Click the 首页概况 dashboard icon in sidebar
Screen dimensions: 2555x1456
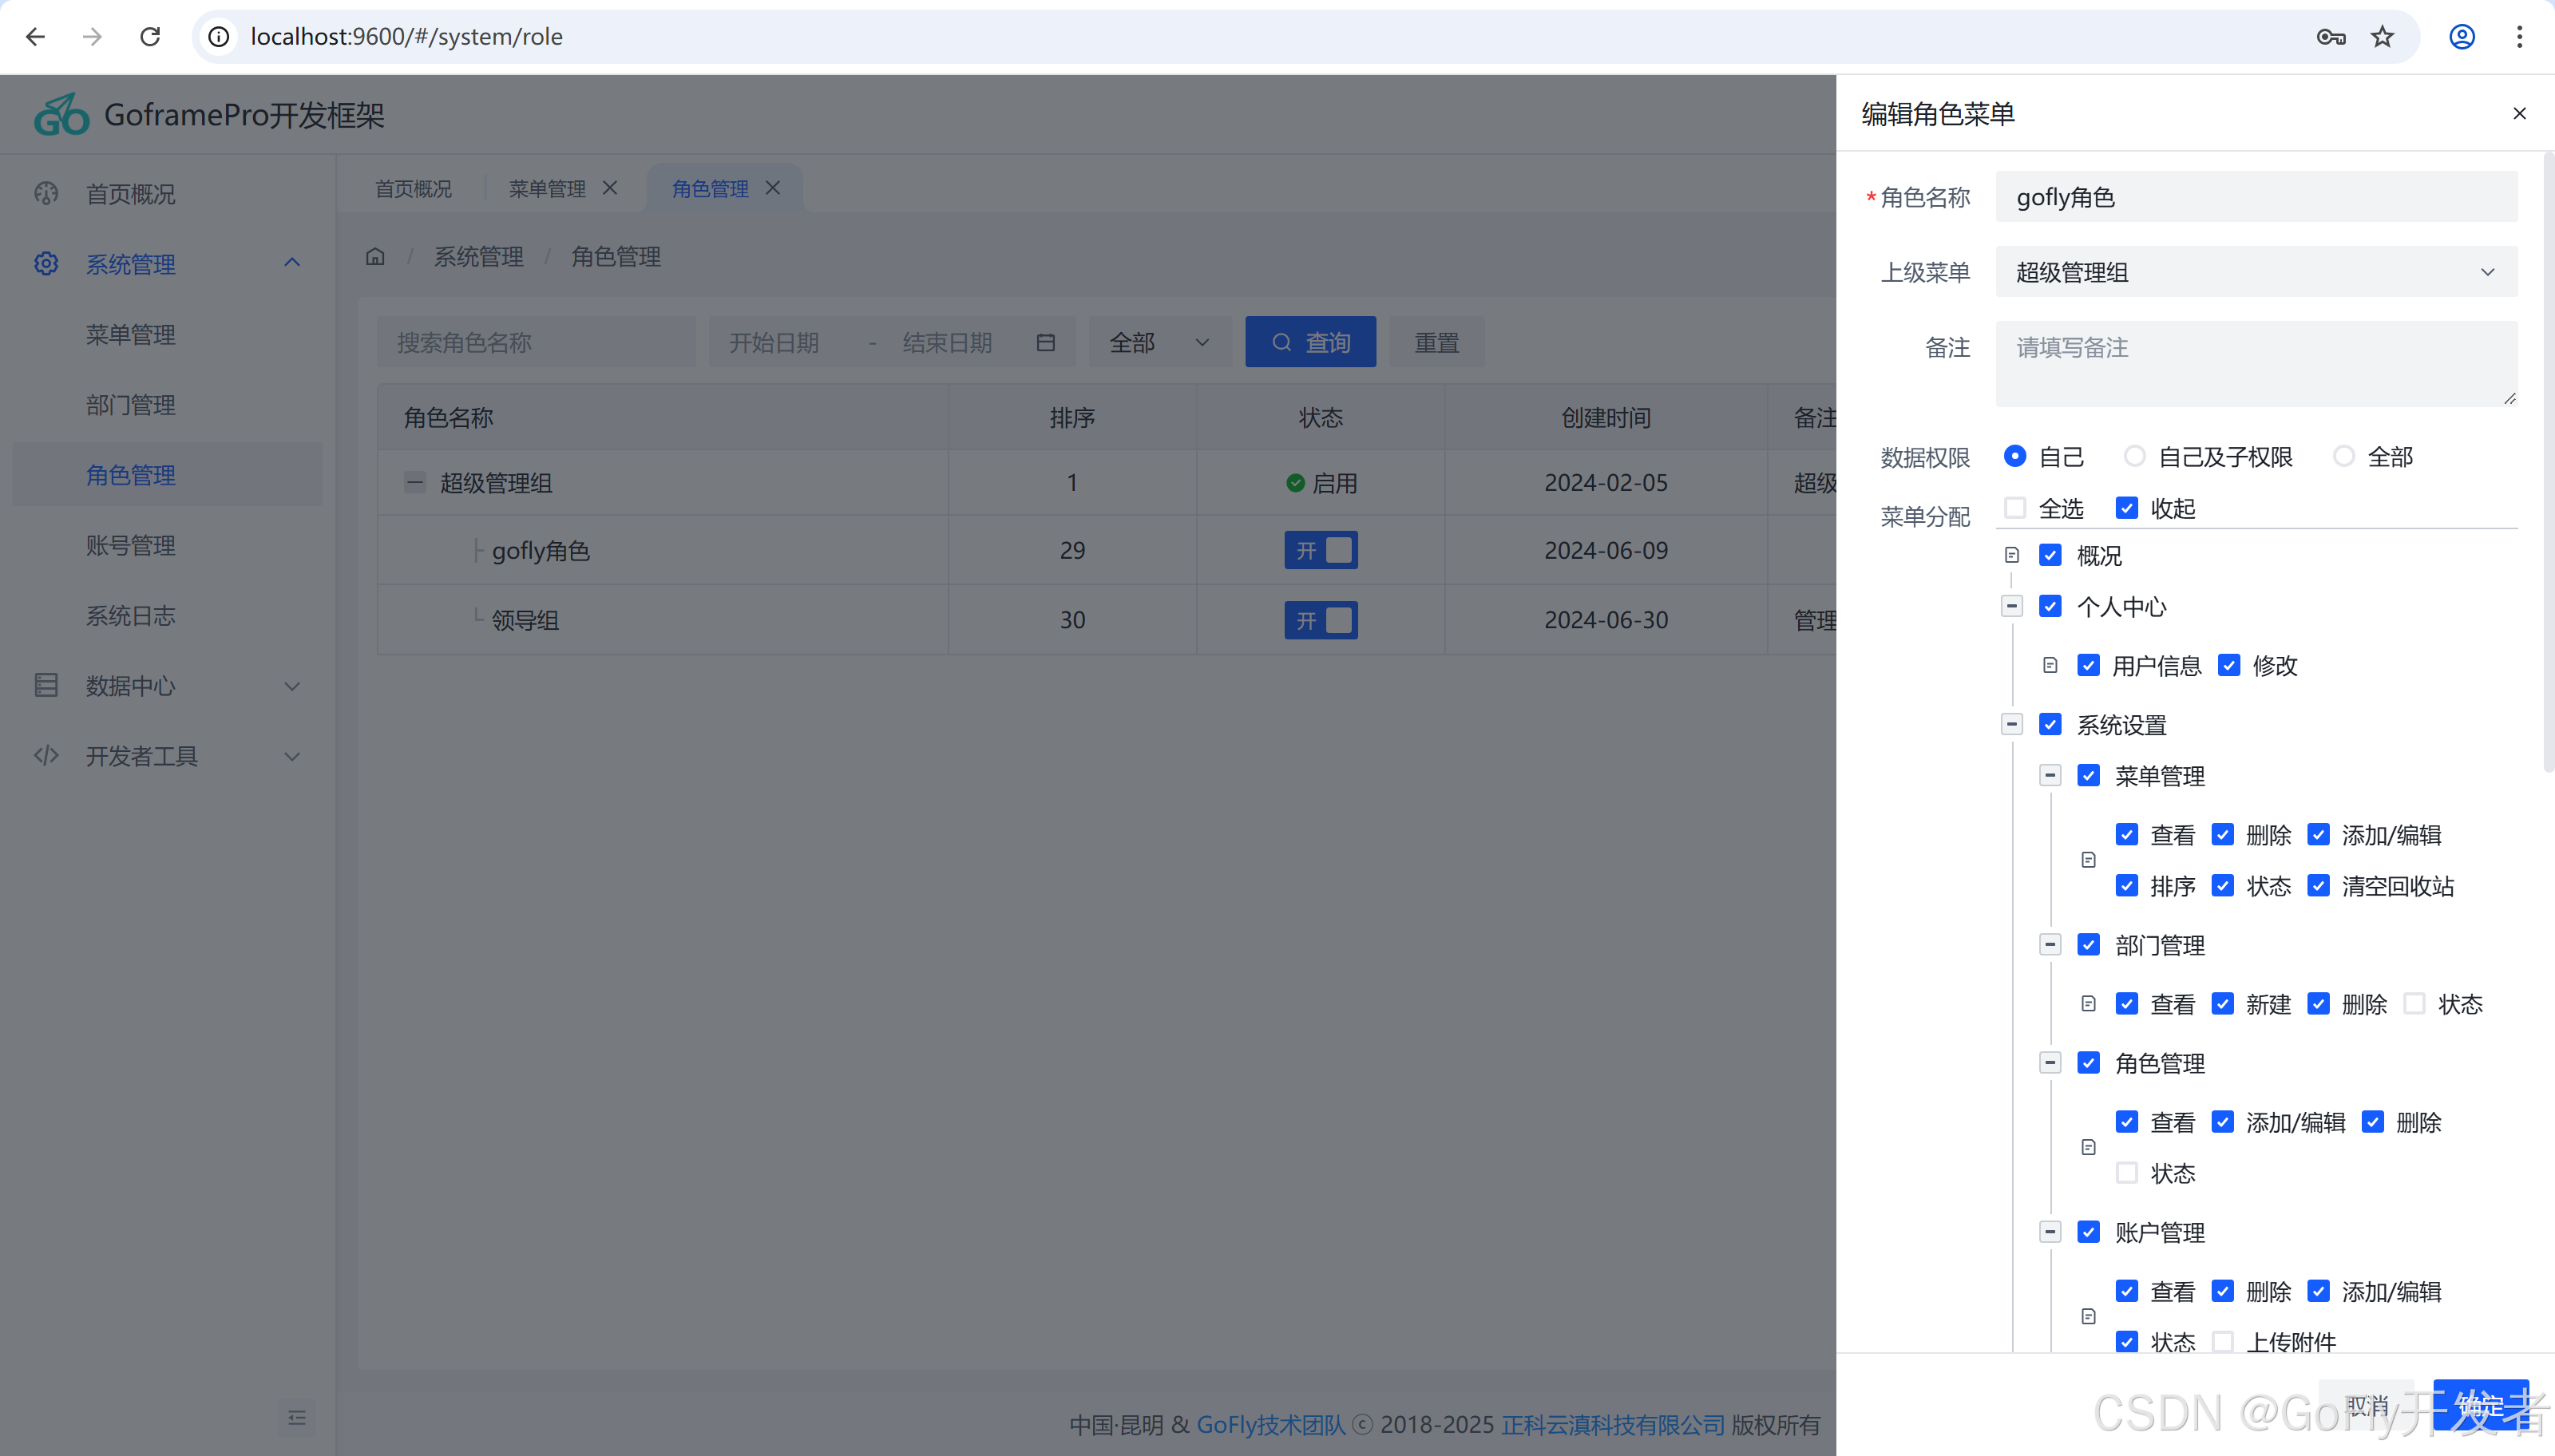pyautogui.click(x=46, y=193)
